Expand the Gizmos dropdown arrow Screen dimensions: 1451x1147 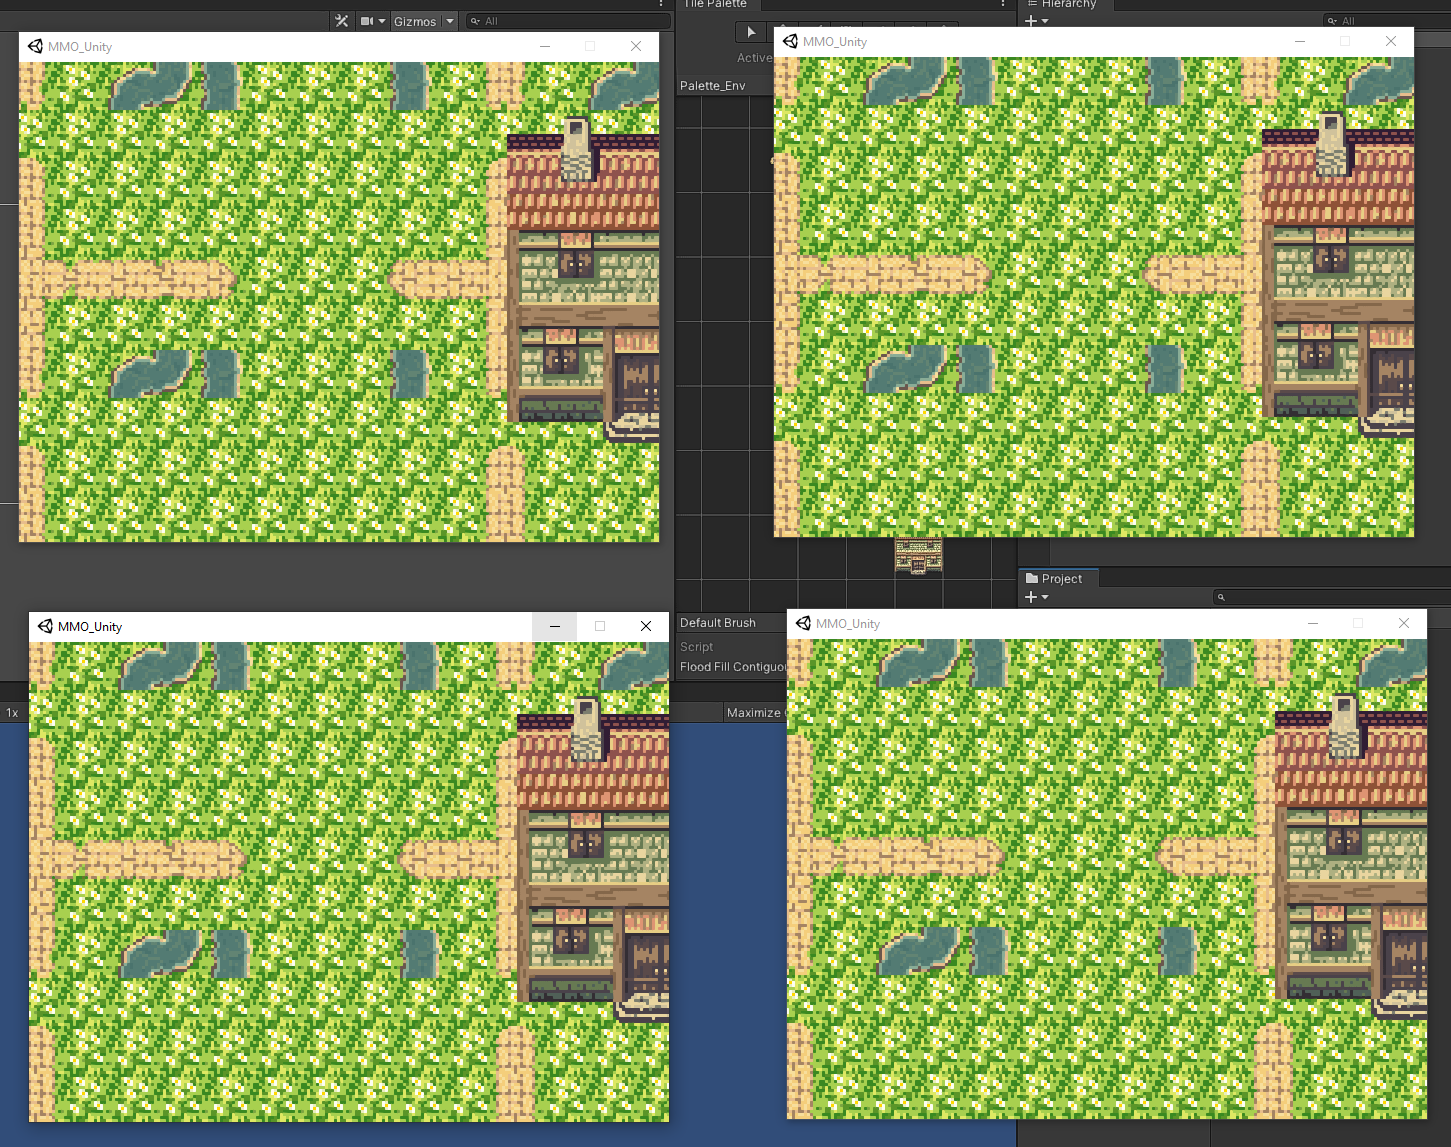[450, 21]
